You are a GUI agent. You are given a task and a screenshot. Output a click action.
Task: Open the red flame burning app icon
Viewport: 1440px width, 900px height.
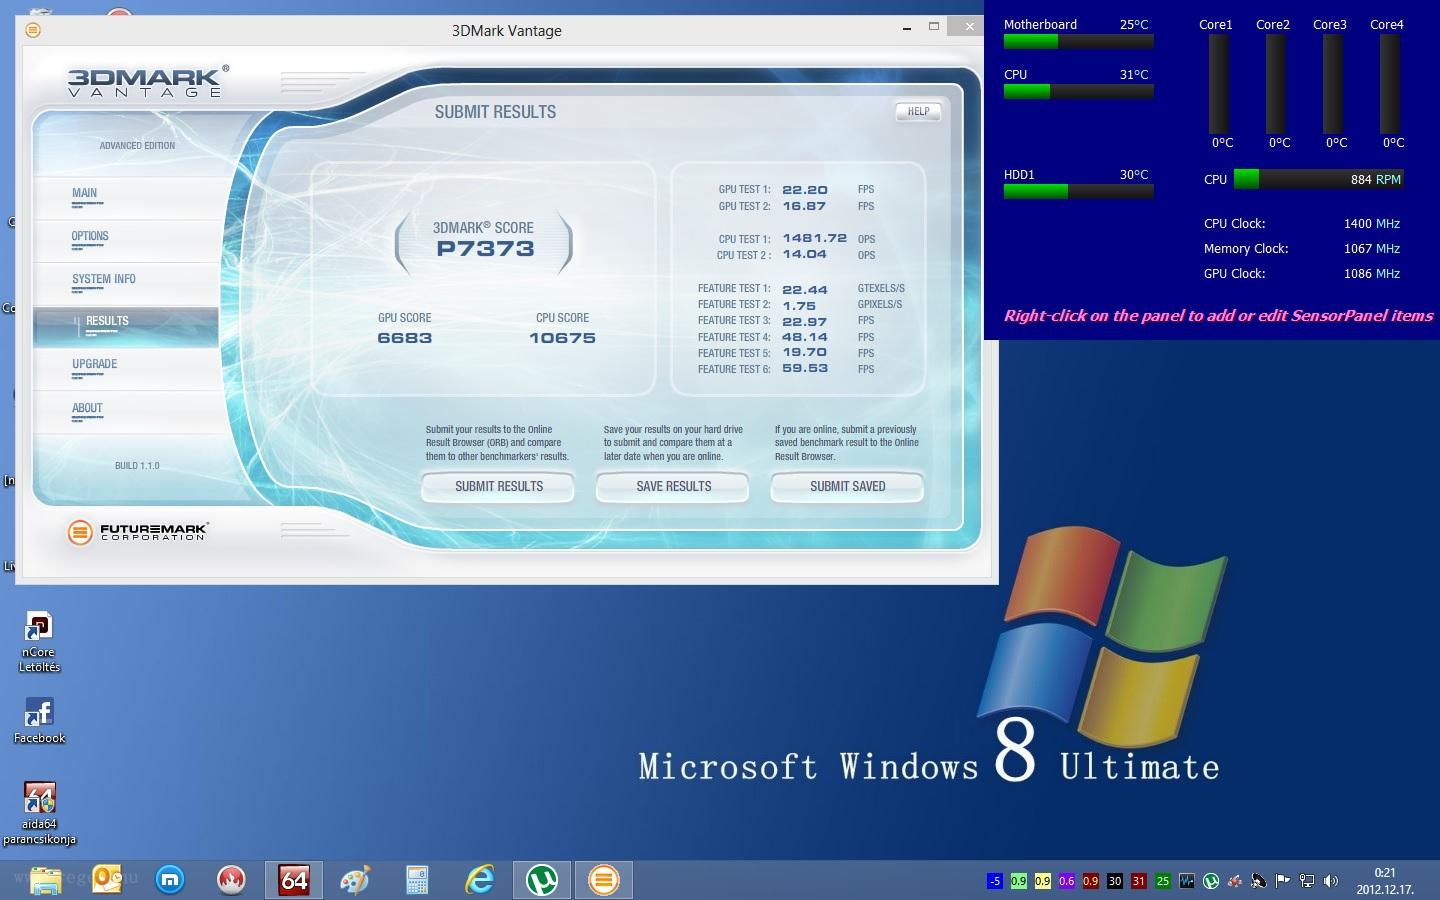point(232,880)
